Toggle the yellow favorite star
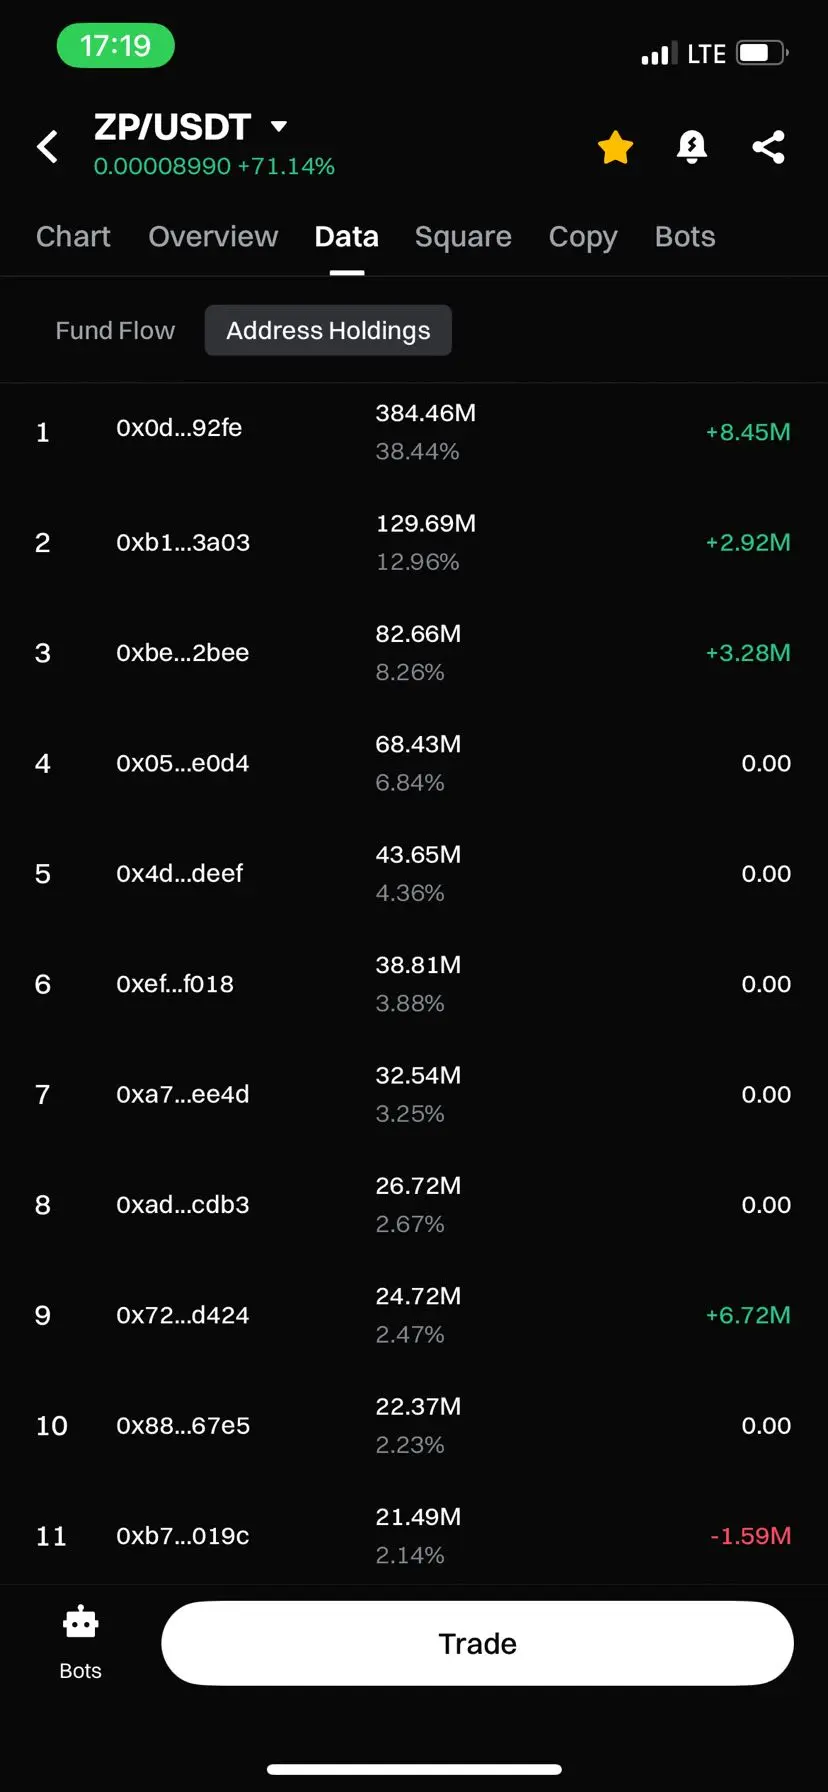The height and width of the screenshot is (1792, 828). pos(615,147)
